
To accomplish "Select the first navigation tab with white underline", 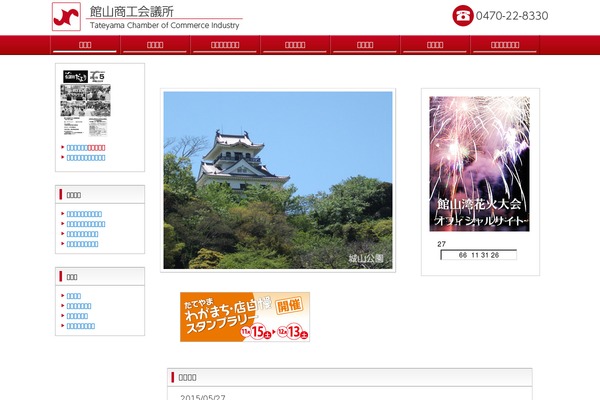I will (85, 45).
